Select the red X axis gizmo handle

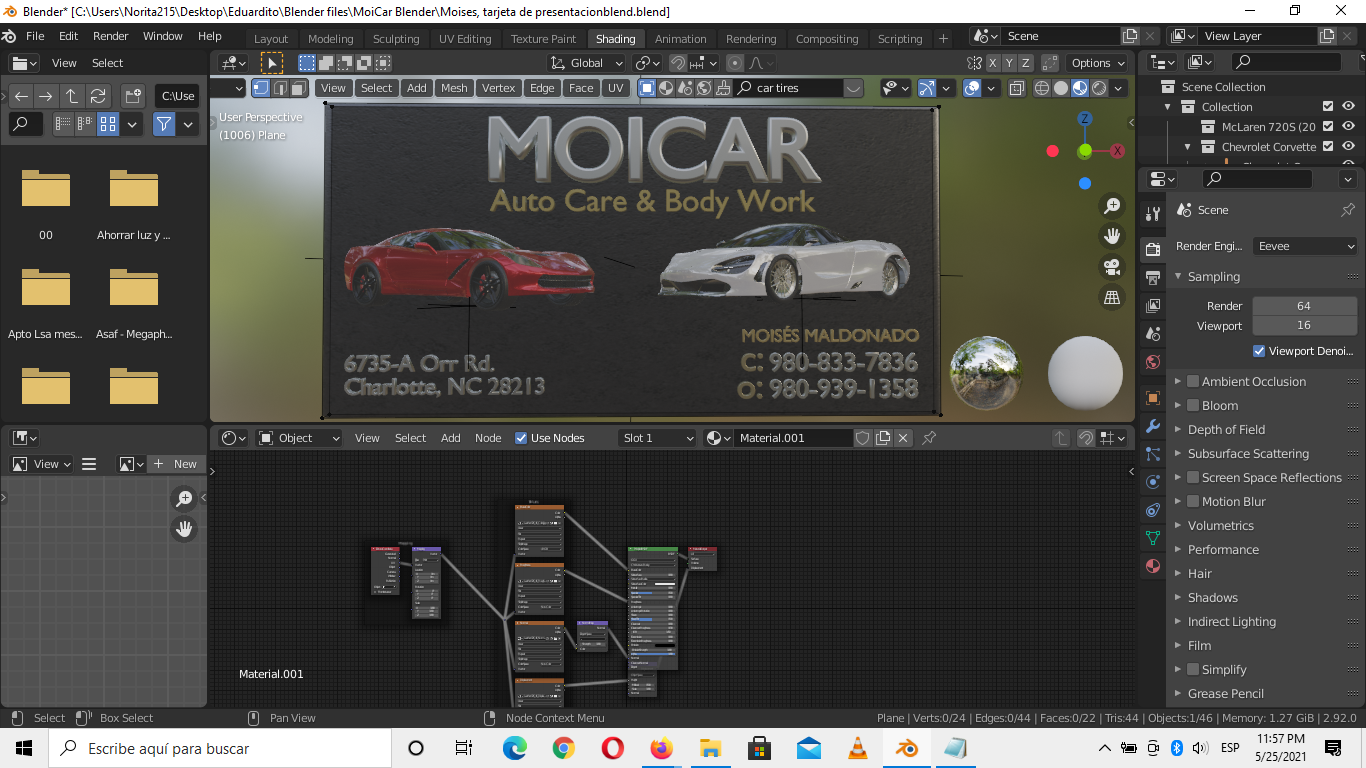click(x=1117, y=151)
